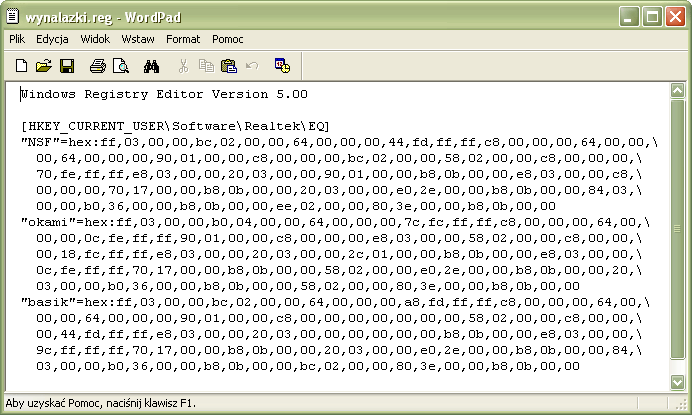Click the WordPad document icon in the title bar

[x=12, y=16]
